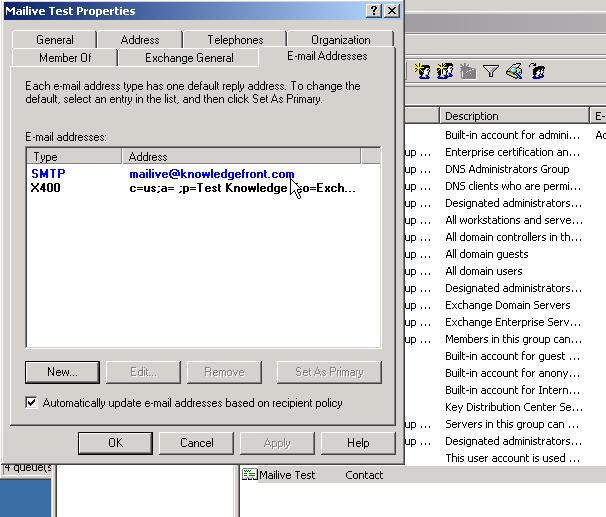The width and height of the screenshot is (606, 517).
Task: Select 'All domain controllers in th...' row
Action: click(513, 237)
